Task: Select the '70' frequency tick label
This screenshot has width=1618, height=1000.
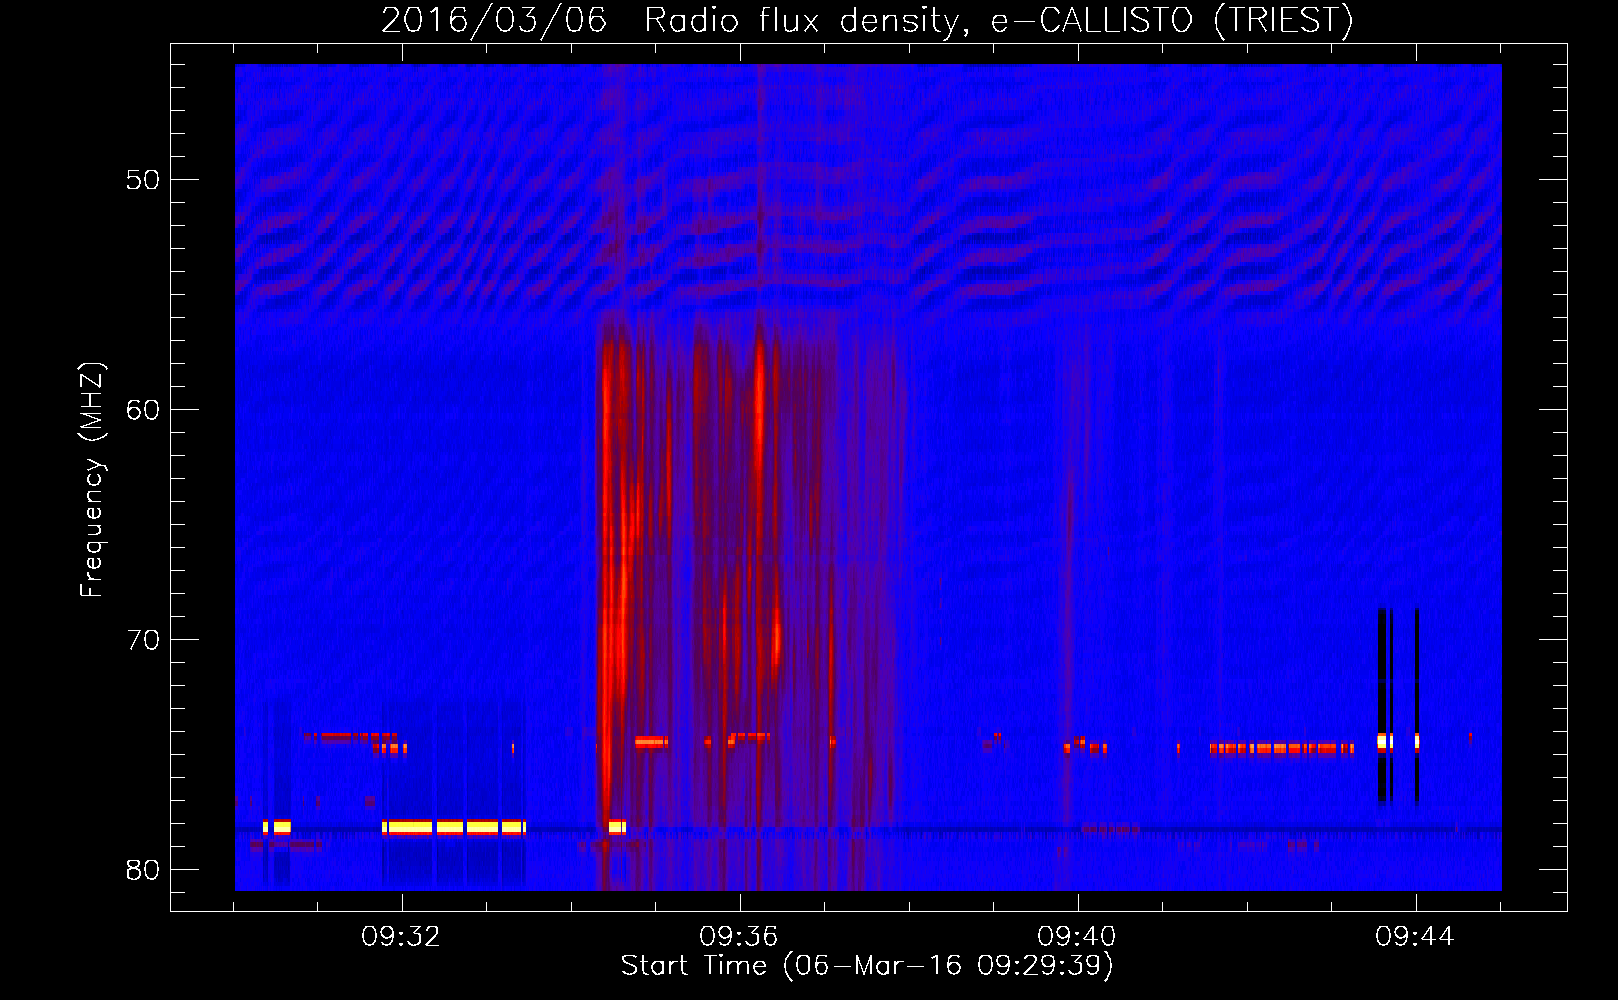Action: click(143, 639)
